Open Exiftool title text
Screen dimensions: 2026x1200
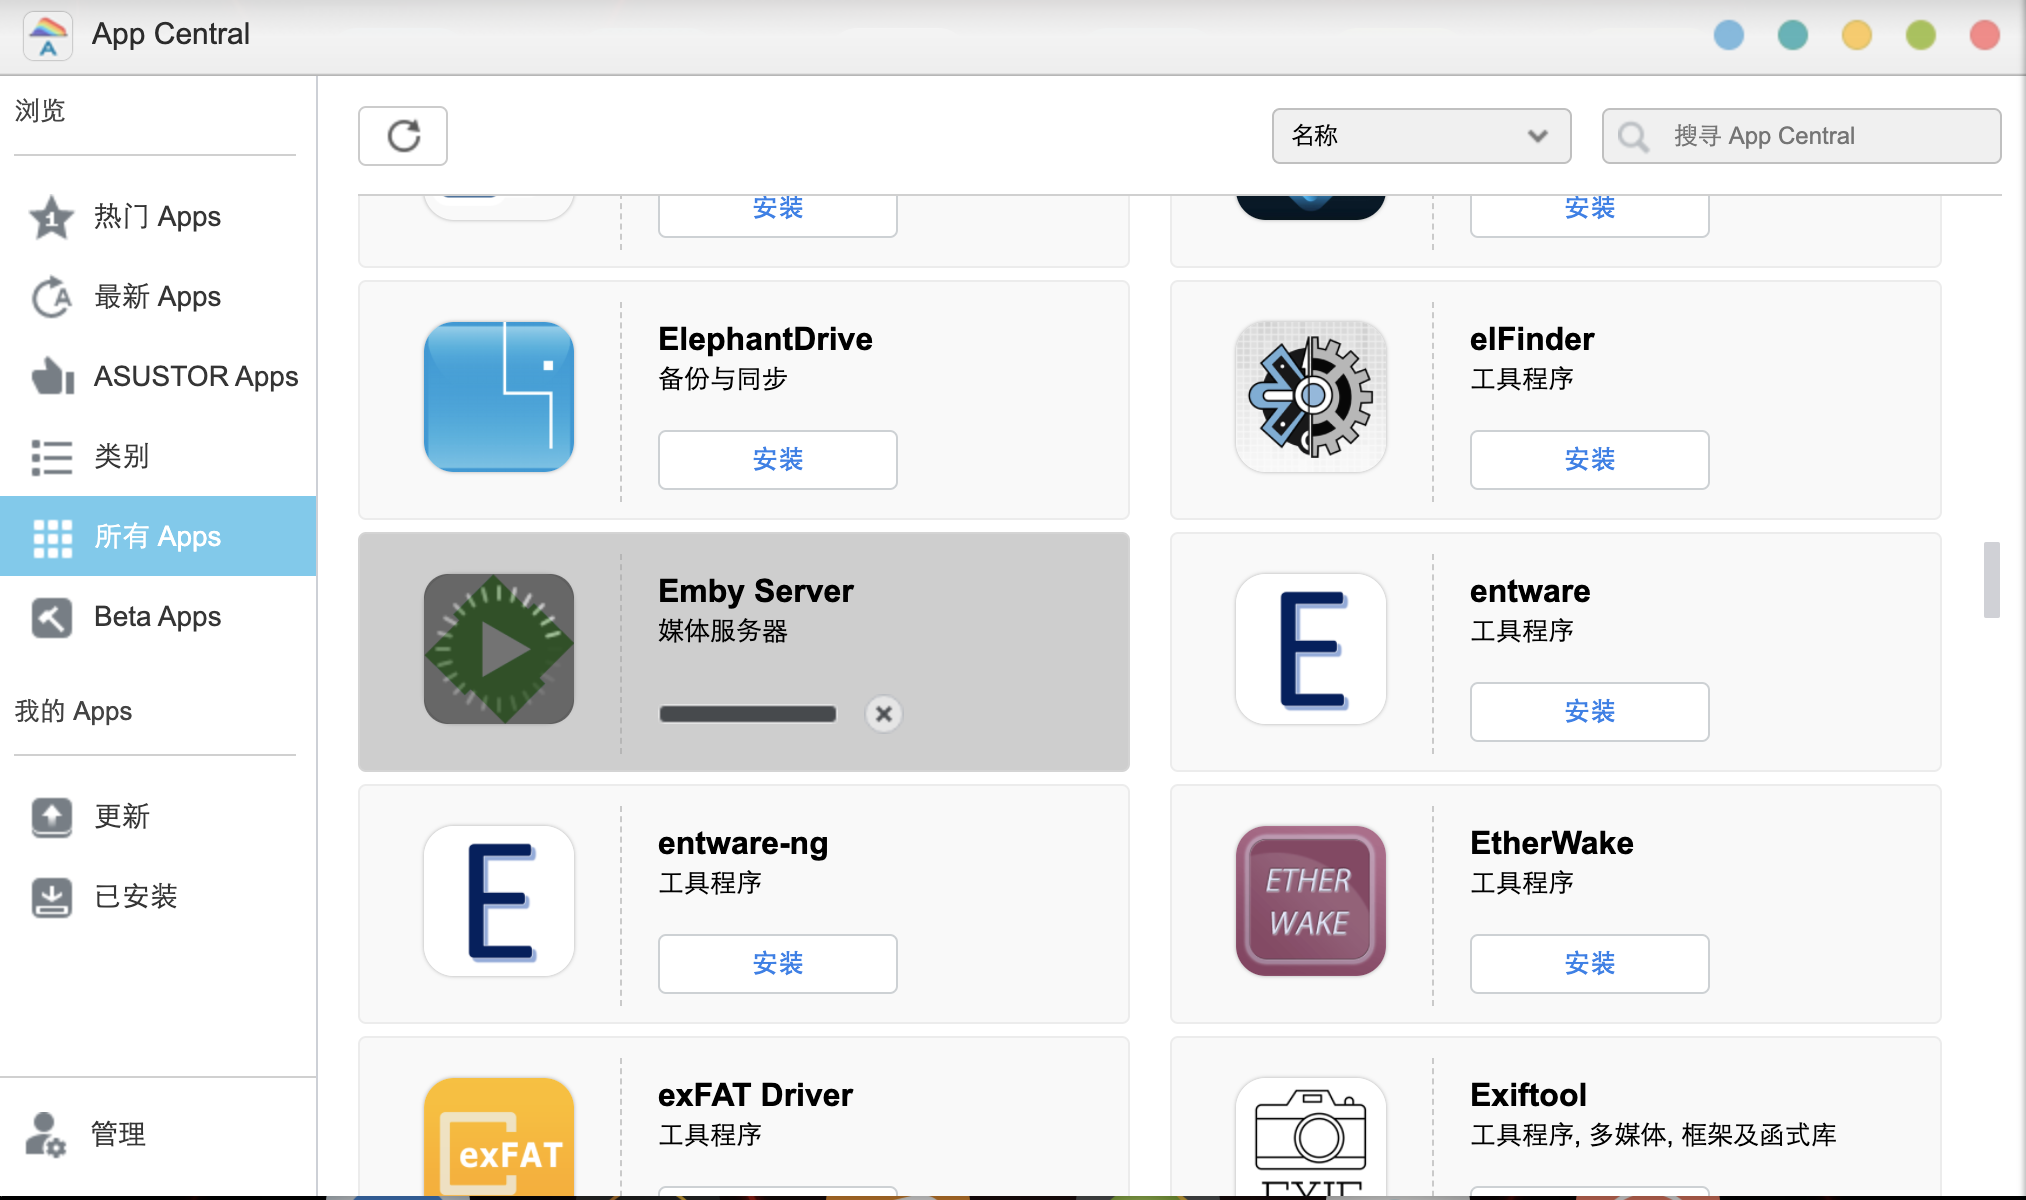tap(1529, 1095)
